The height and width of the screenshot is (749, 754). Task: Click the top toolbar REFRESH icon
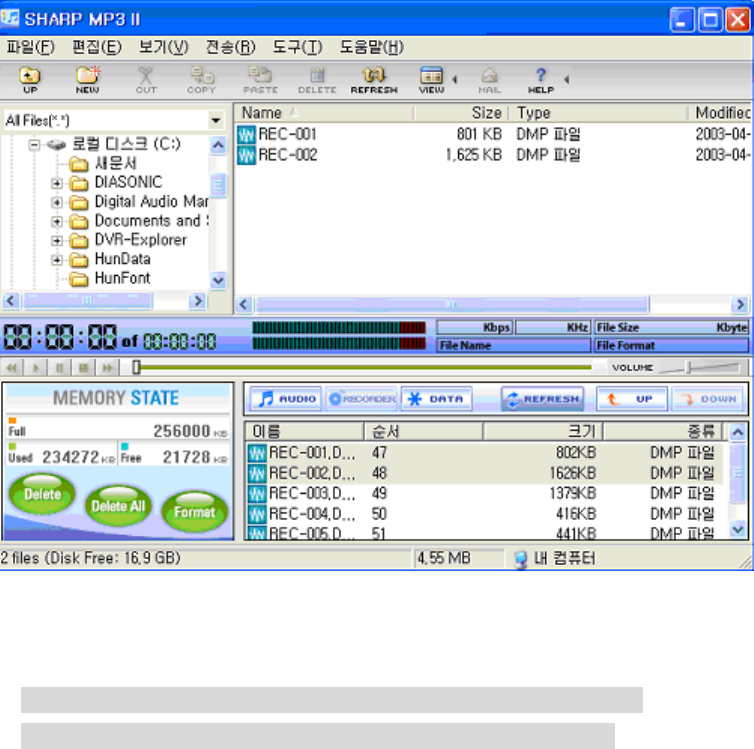[374, 79]
